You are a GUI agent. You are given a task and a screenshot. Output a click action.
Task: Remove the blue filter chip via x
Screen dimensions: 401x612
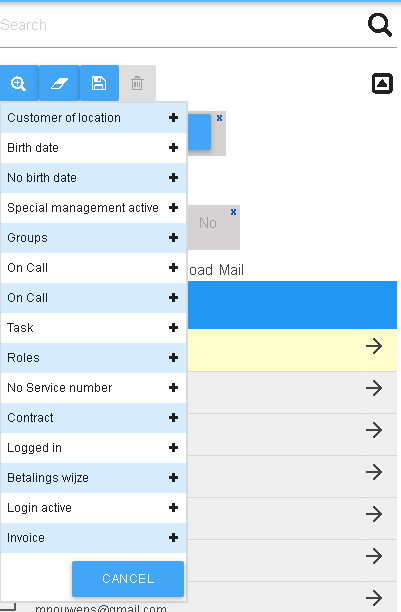click(x=219, y=118)
